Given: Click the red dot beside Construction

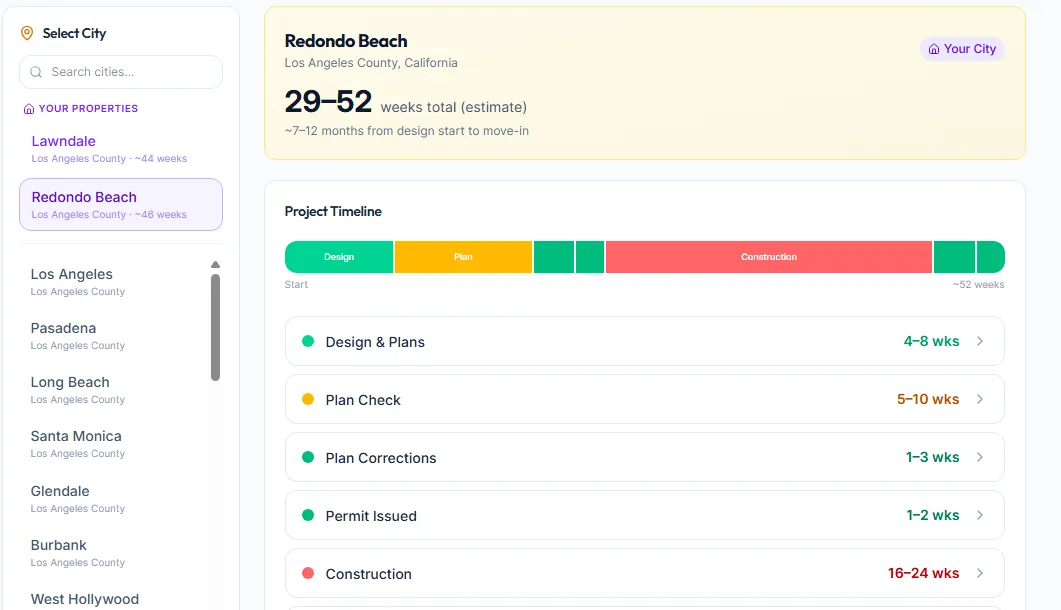Looking at the screenshot, I should 308,573.
